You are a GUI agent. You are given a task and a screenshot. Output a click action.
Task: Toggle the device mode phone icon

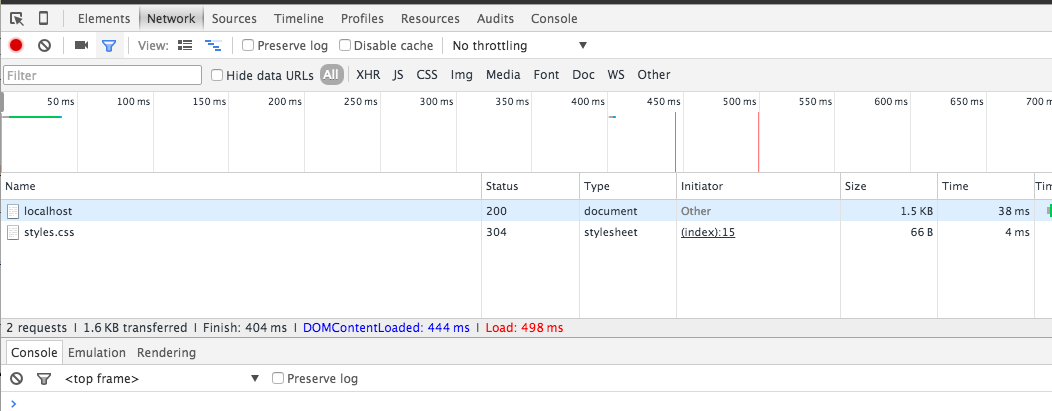click(x=44, y=18)
